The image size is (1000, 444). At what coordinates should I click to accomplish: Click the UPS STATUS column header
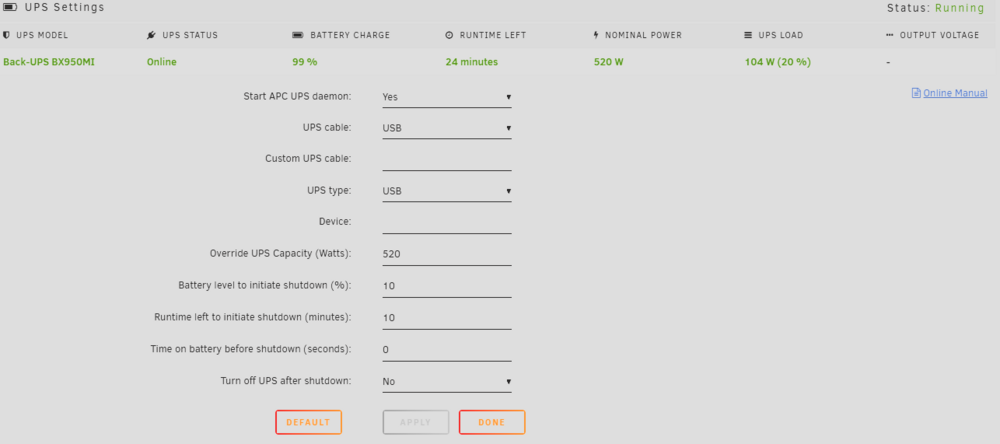point(190,35)
